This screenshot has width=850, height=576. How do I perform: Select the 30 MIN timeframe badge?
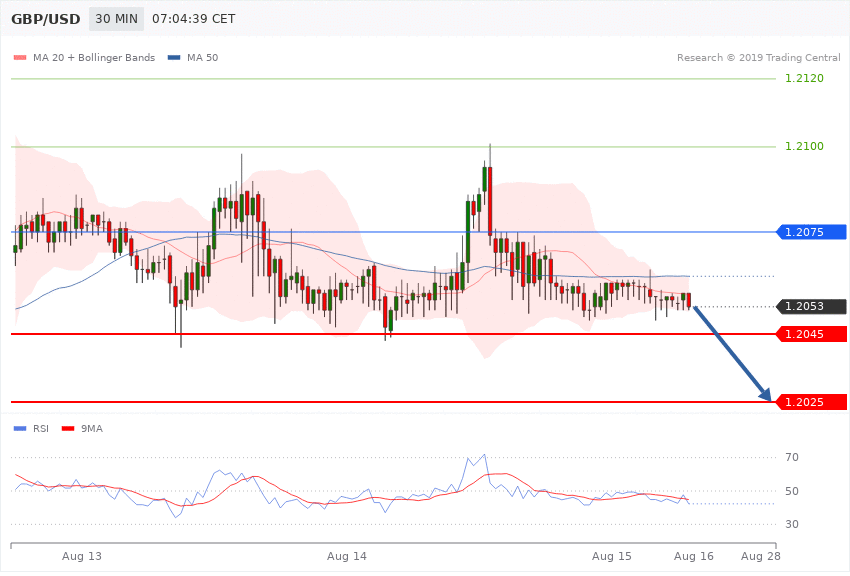point(117,19)
